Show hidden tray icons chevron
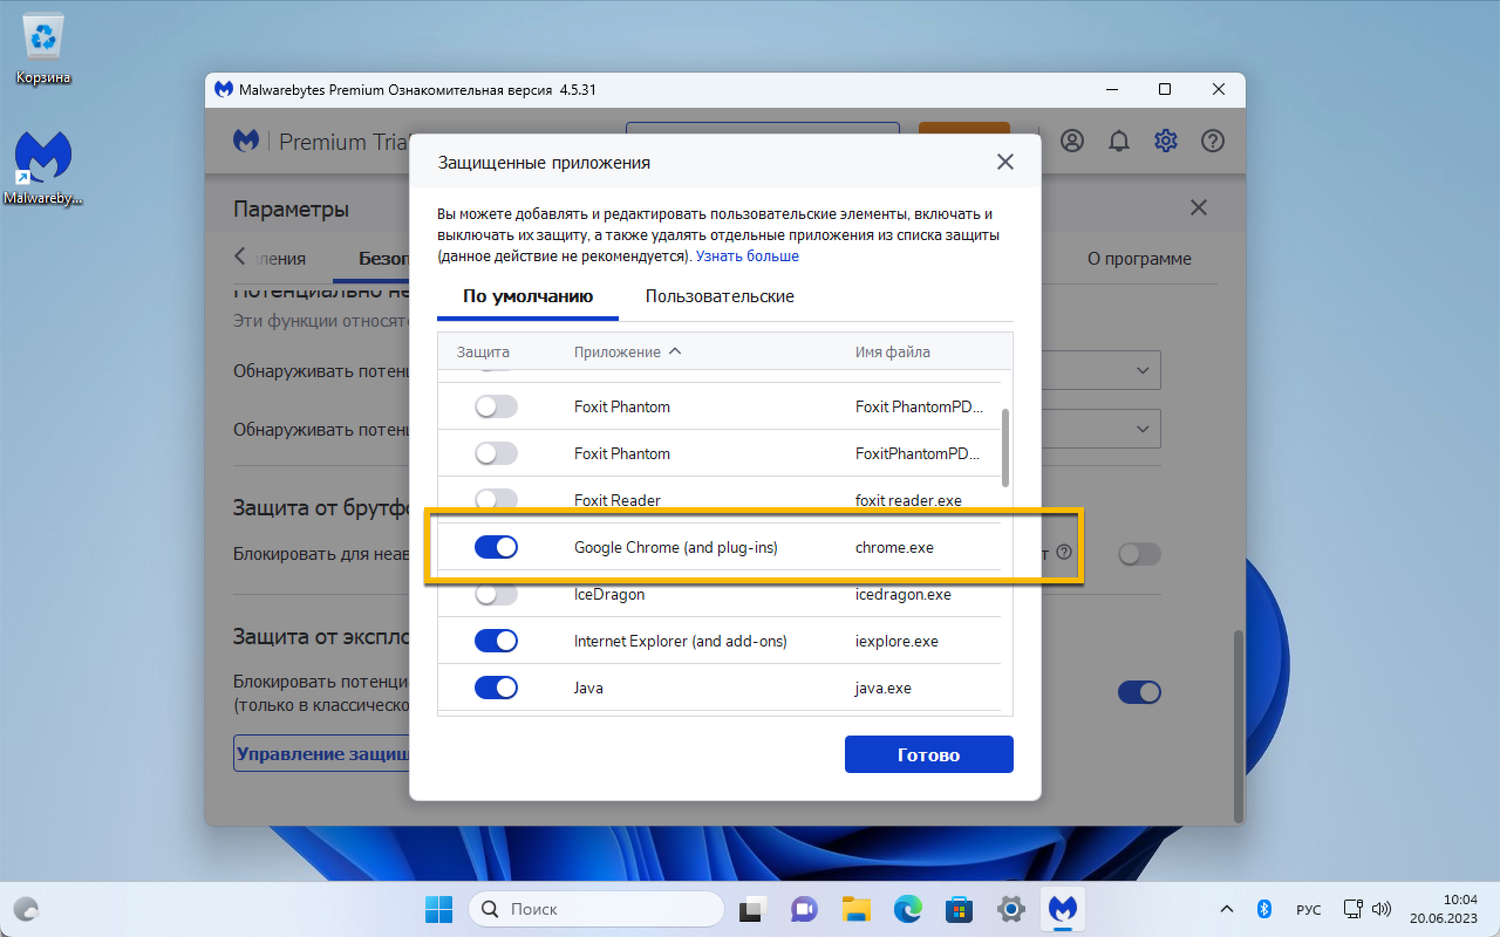This screenshot has width=1500, height=937. [x=1226, y=909]
